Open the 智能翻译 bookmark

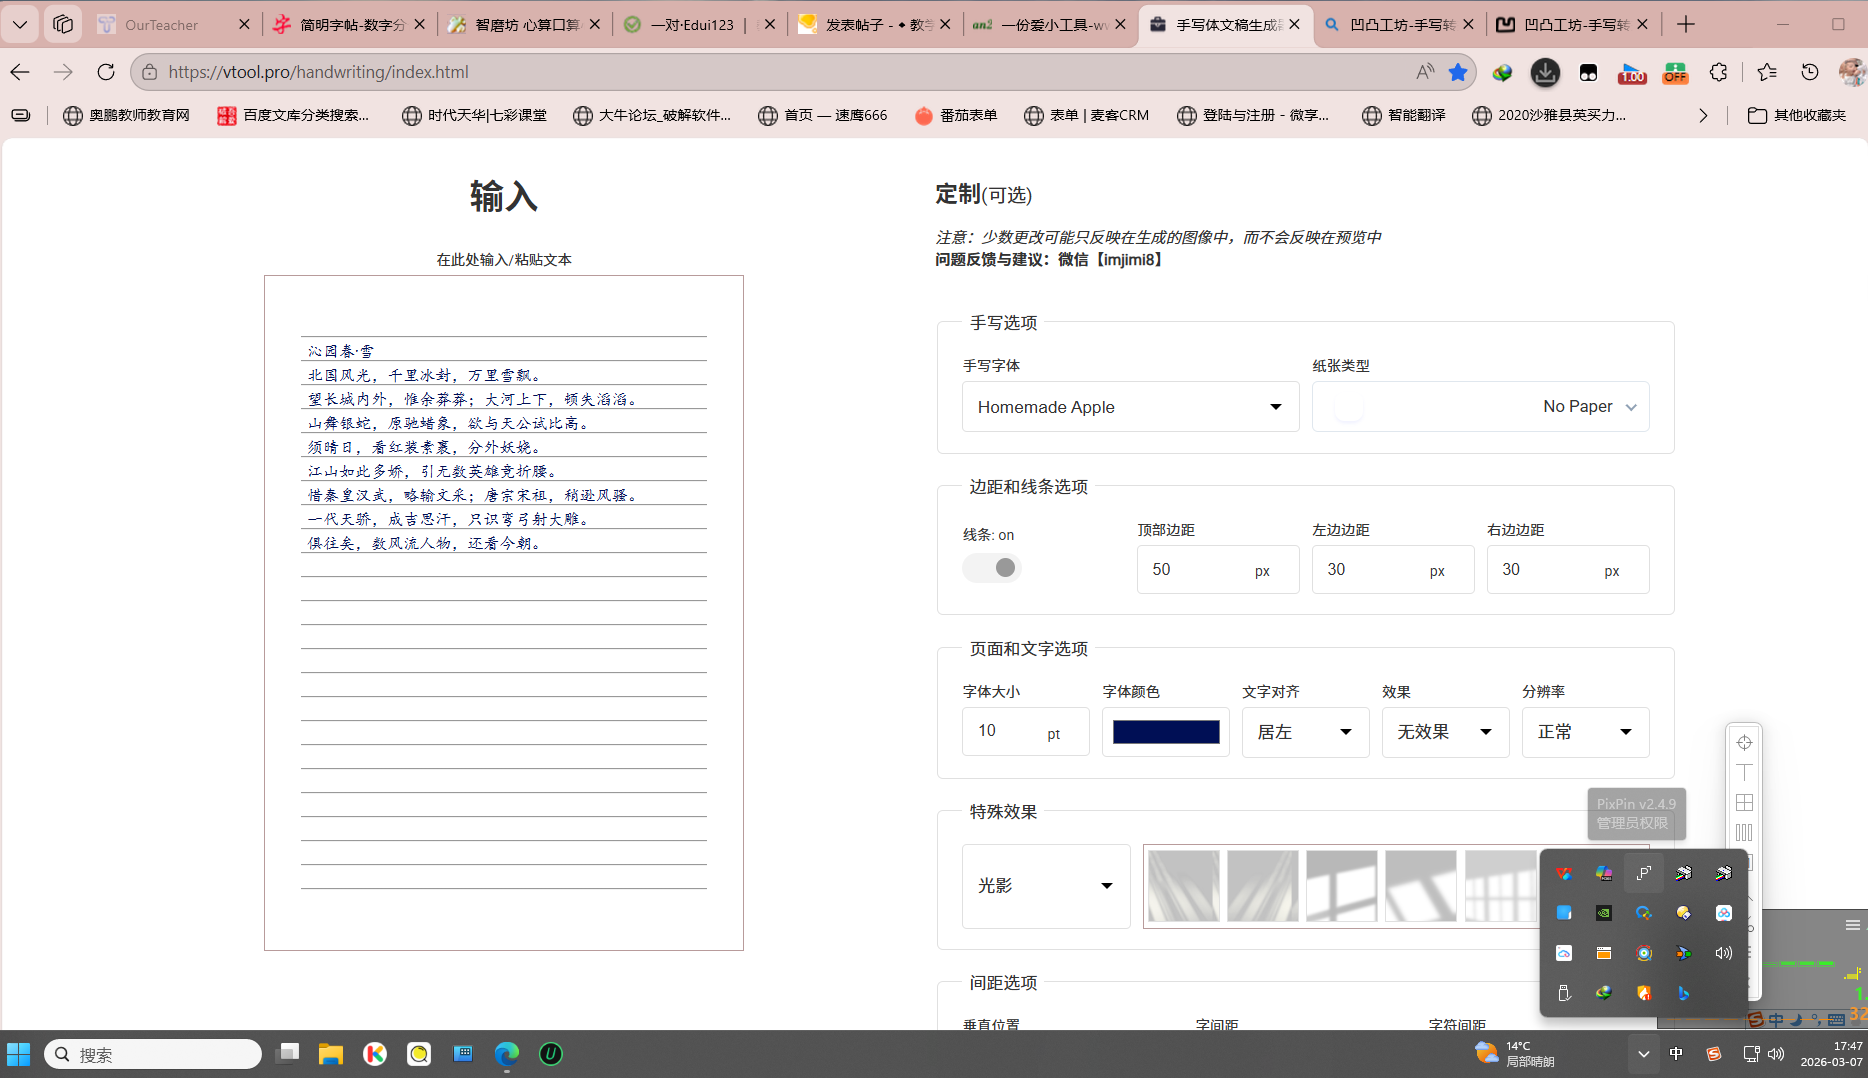pos(1404,115)
